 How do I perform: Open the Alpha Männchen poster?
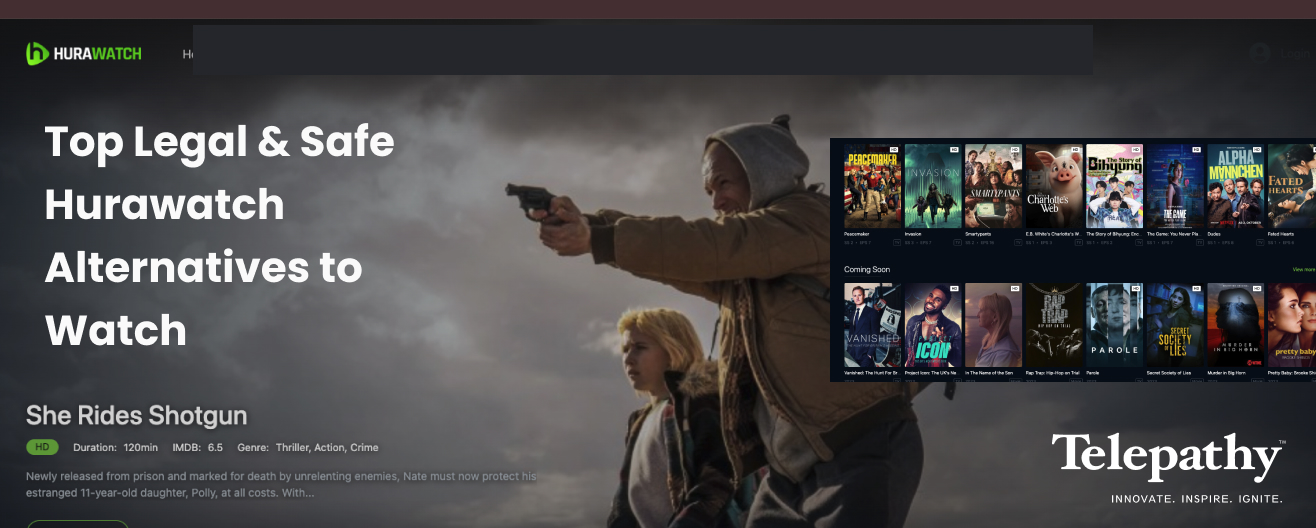pyautogui.click(x=1235, y=186)
